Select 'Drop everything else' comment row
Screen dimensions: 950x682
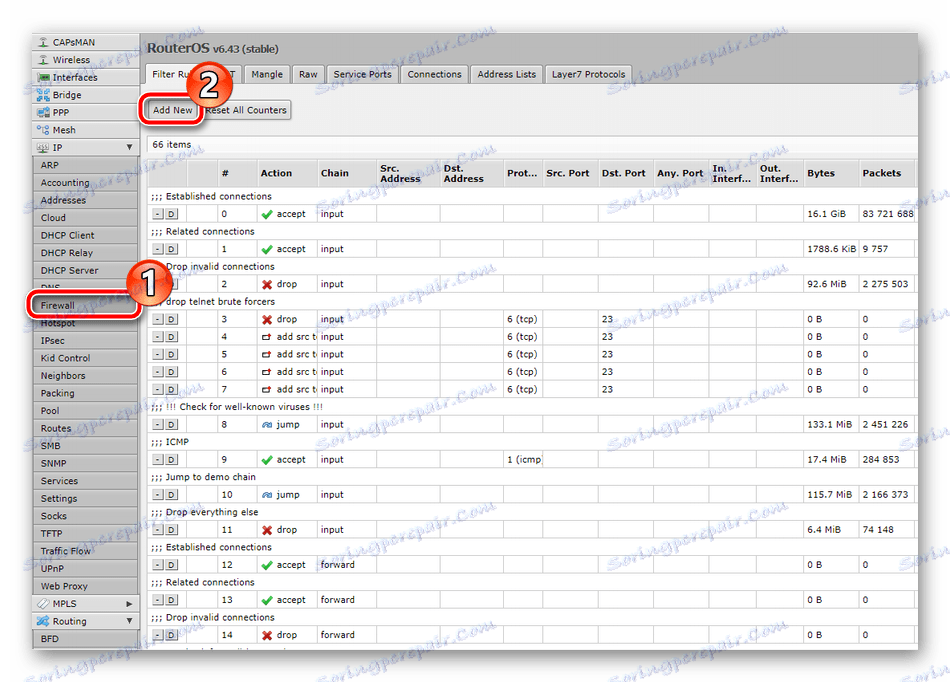tap(533, 512)
